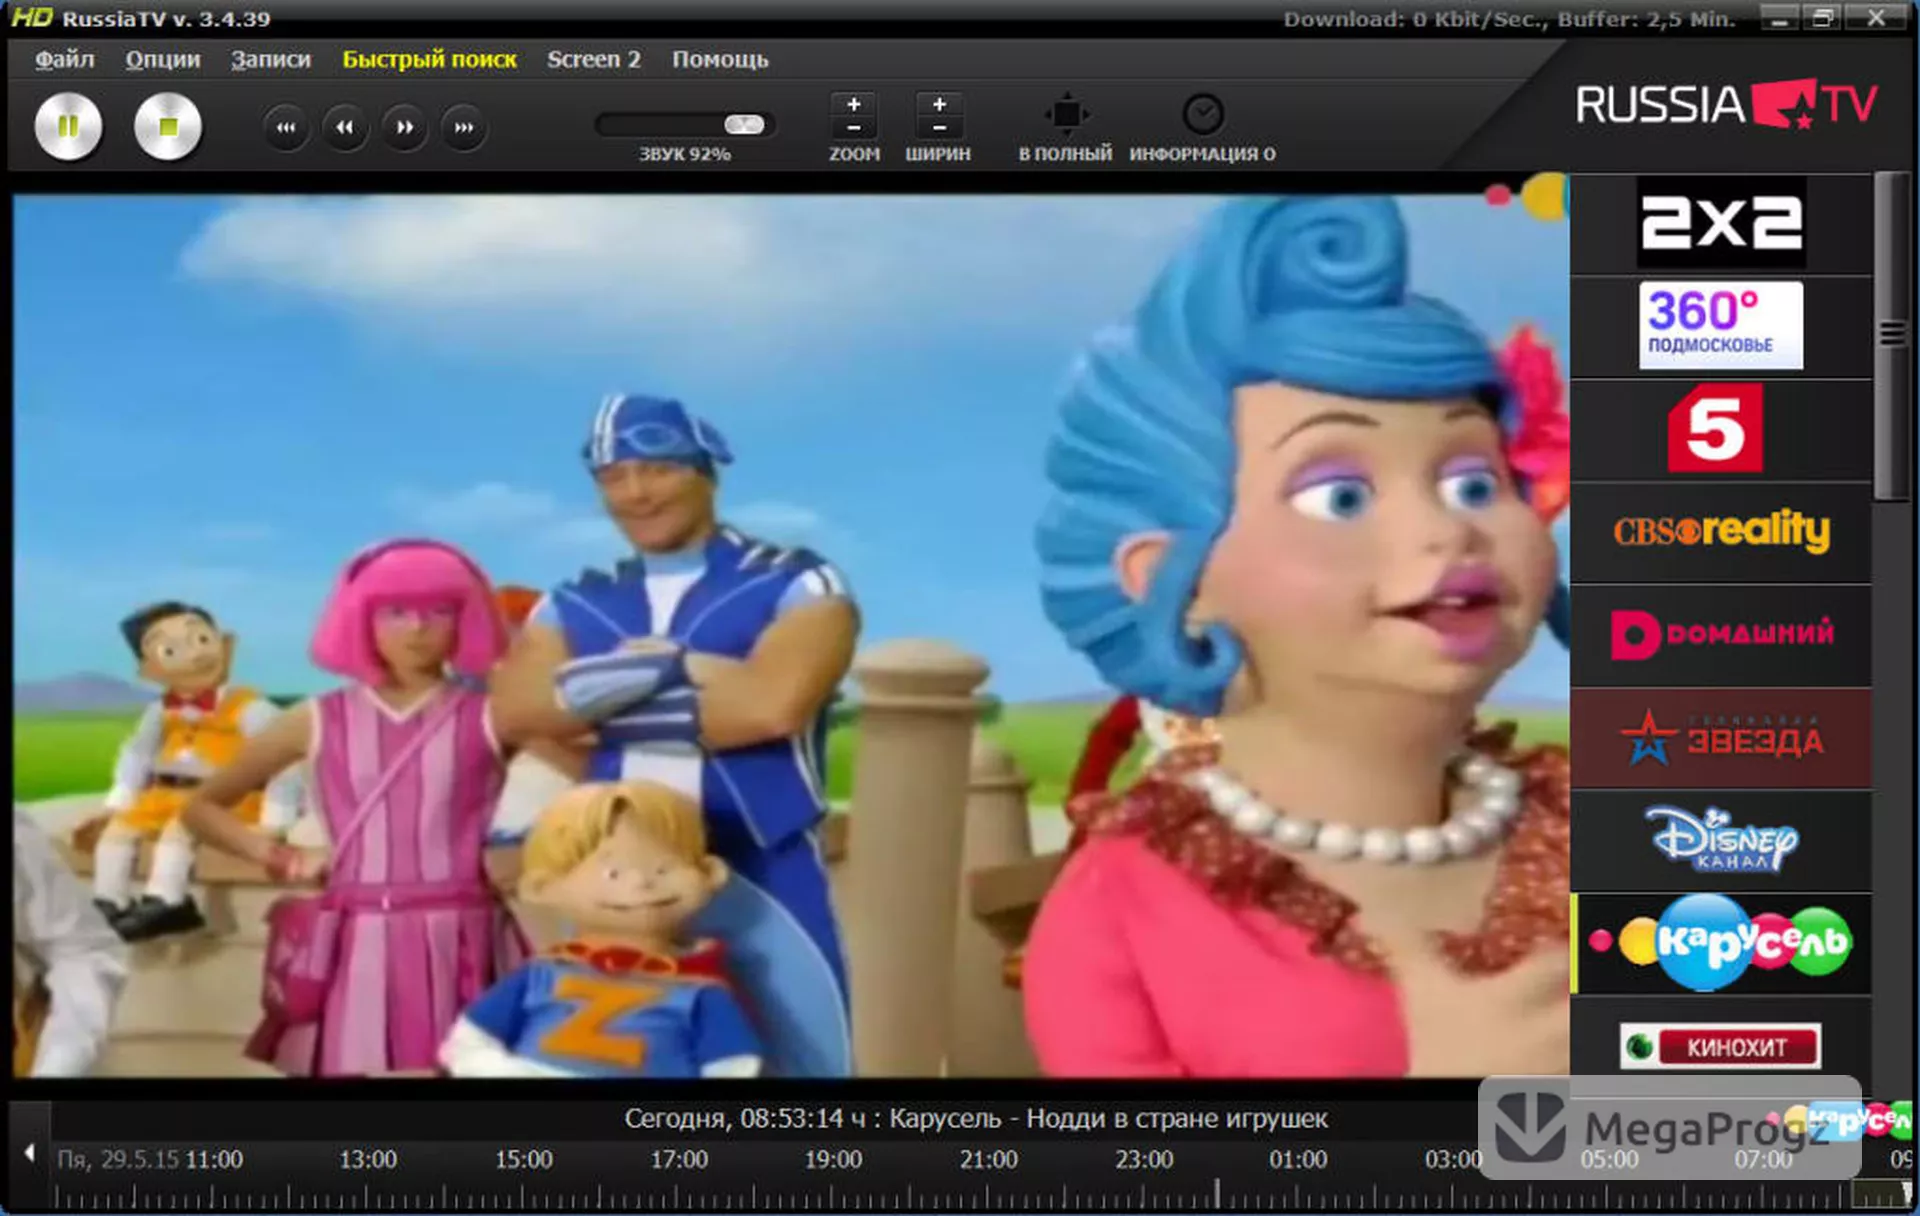Close the RussiaTV window
The image size is (1920, 1216).
tap(1876, 18)
